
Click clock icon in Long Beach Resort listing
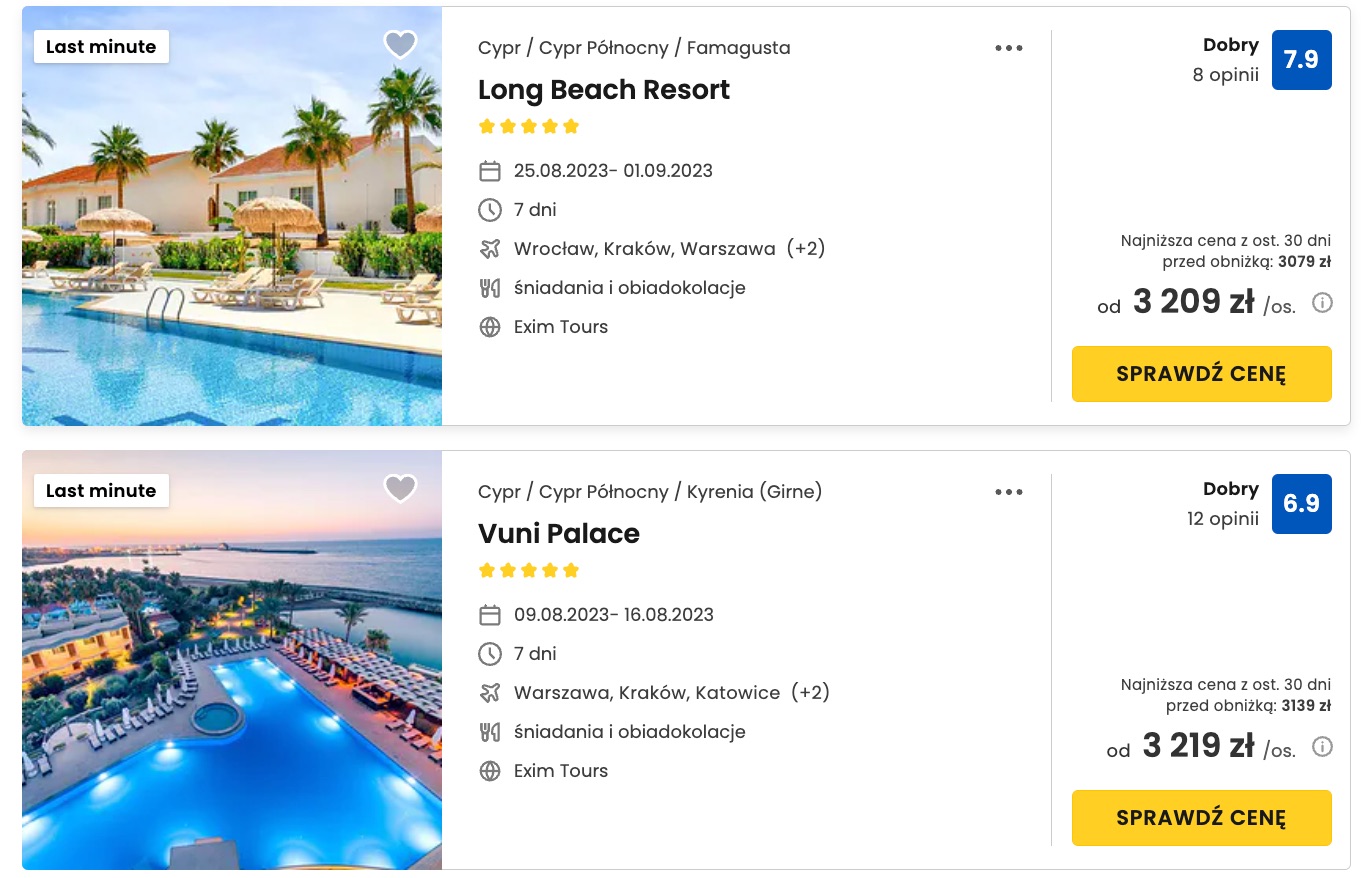[490, 210]
